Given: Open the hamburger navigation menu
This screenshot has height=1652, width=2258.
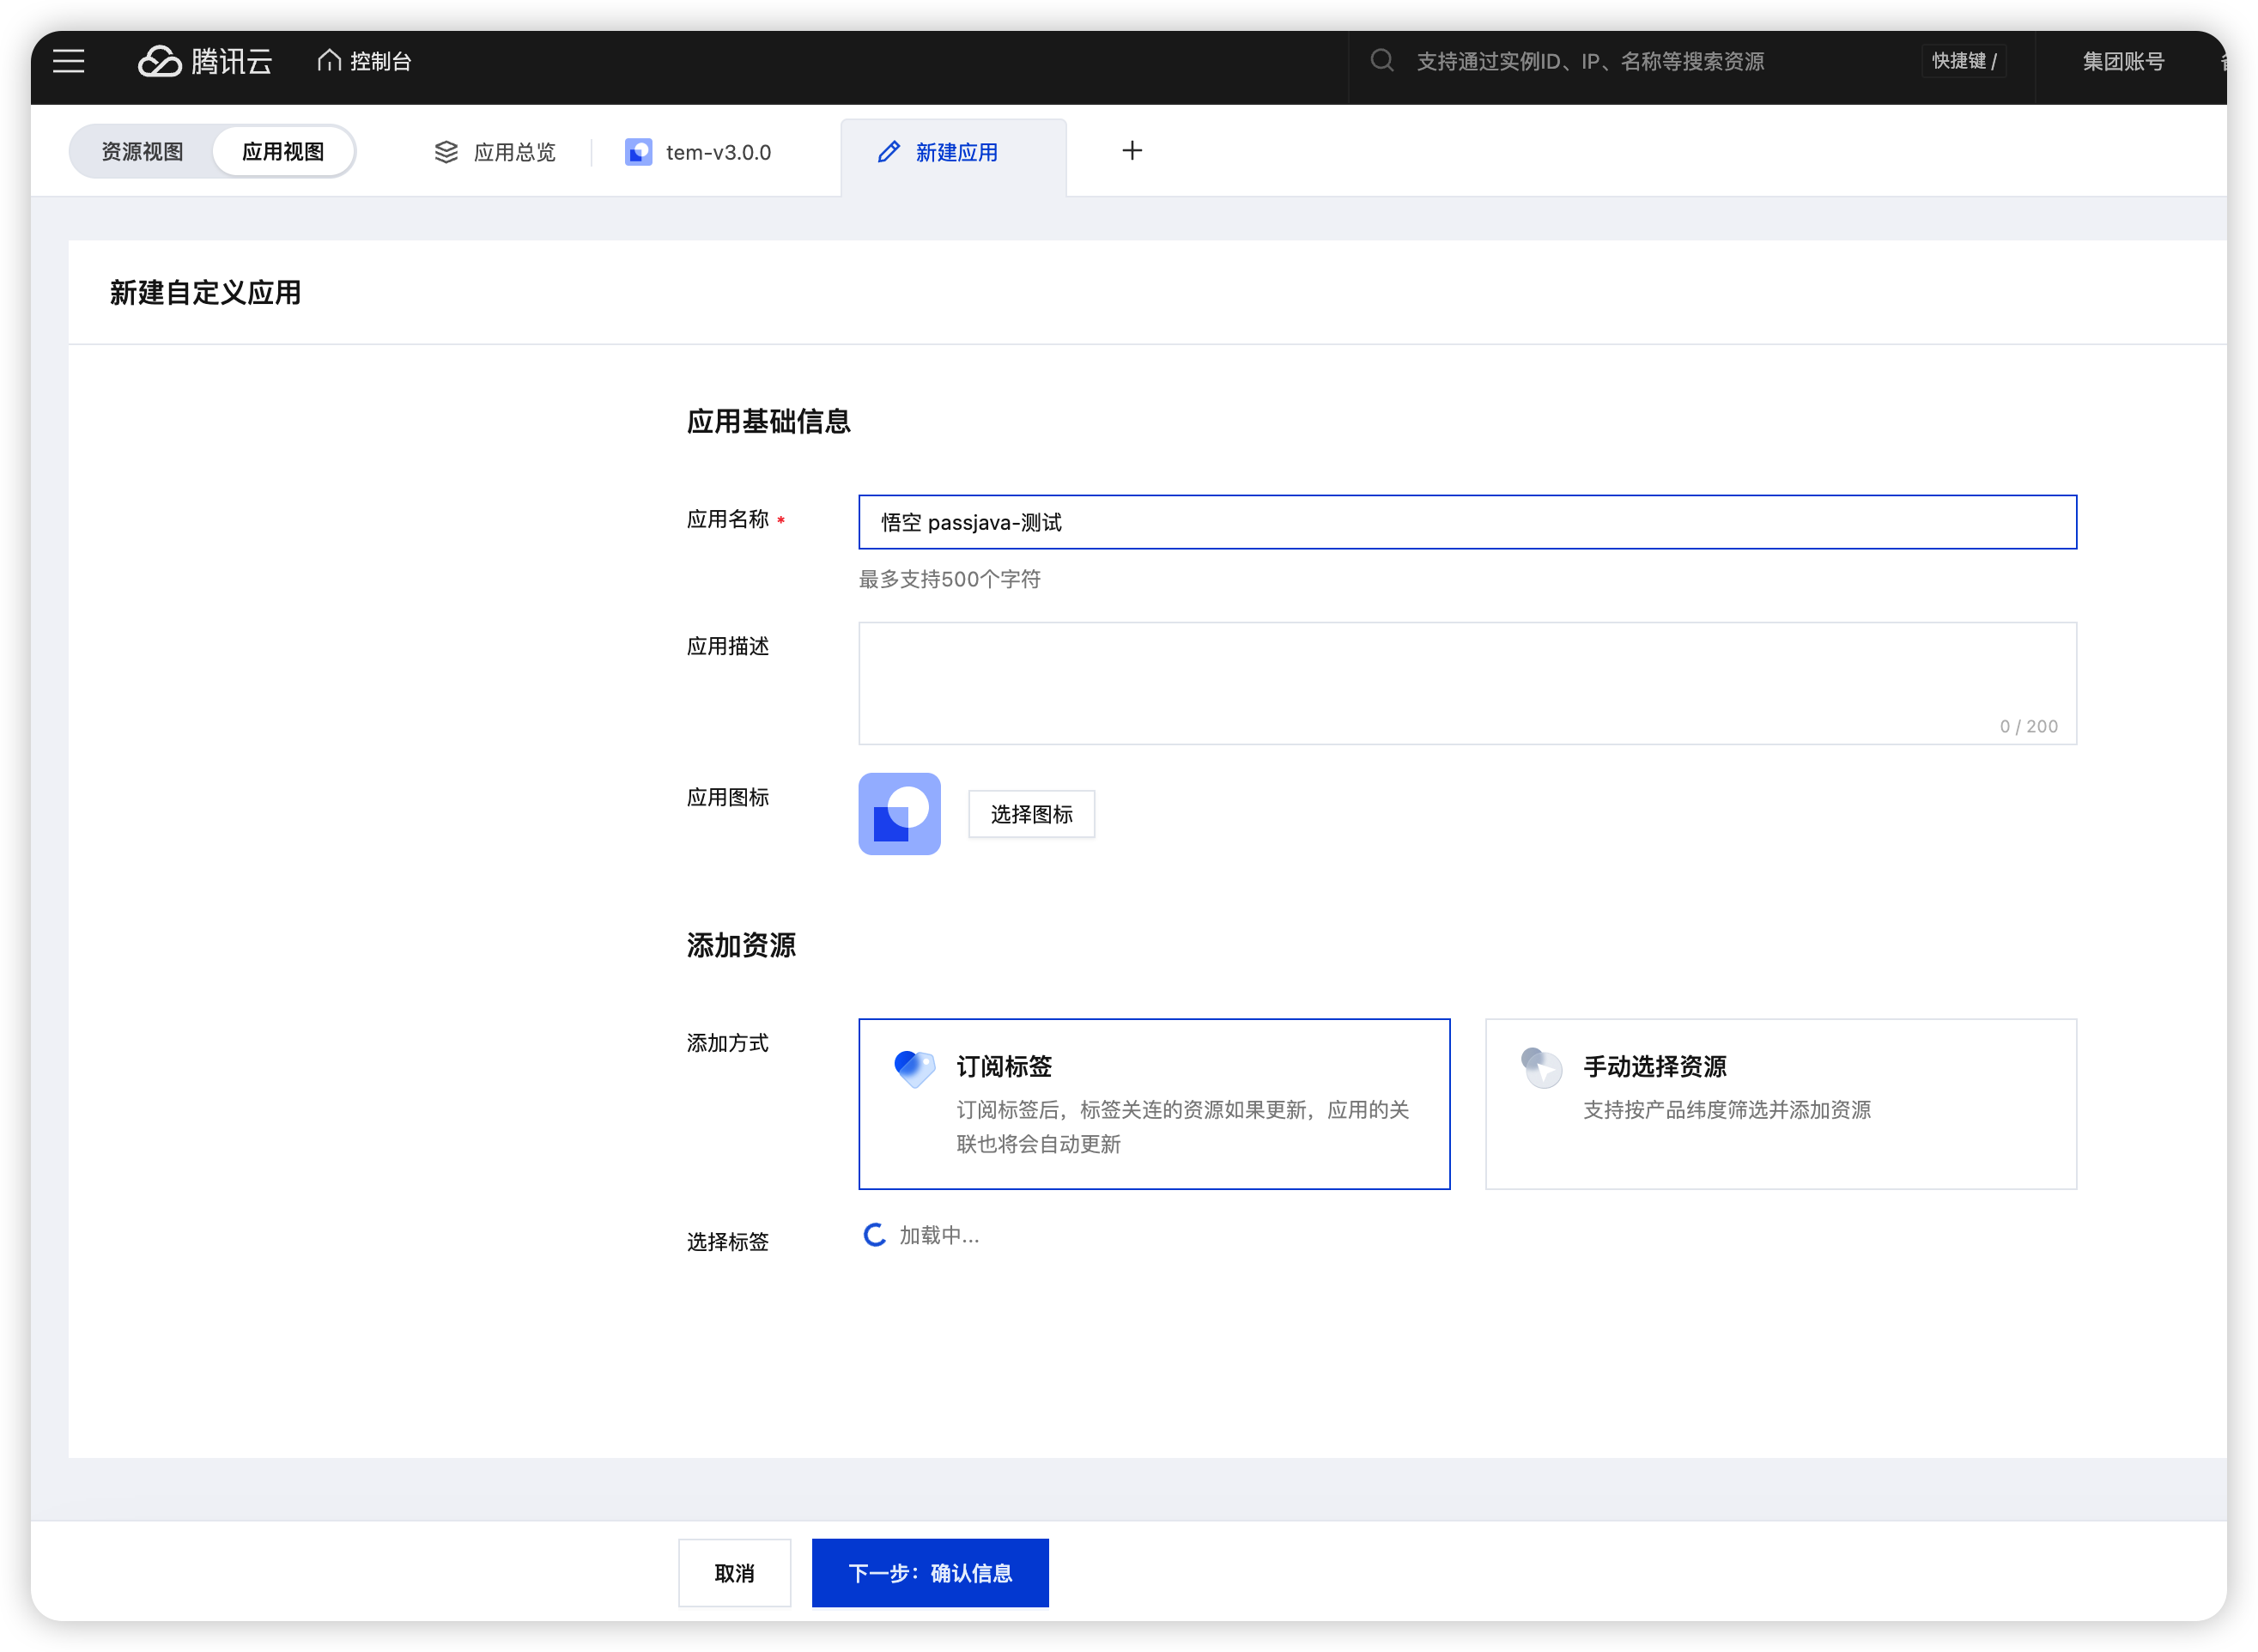Looking at the screenshot, I should tap(68, 61).
